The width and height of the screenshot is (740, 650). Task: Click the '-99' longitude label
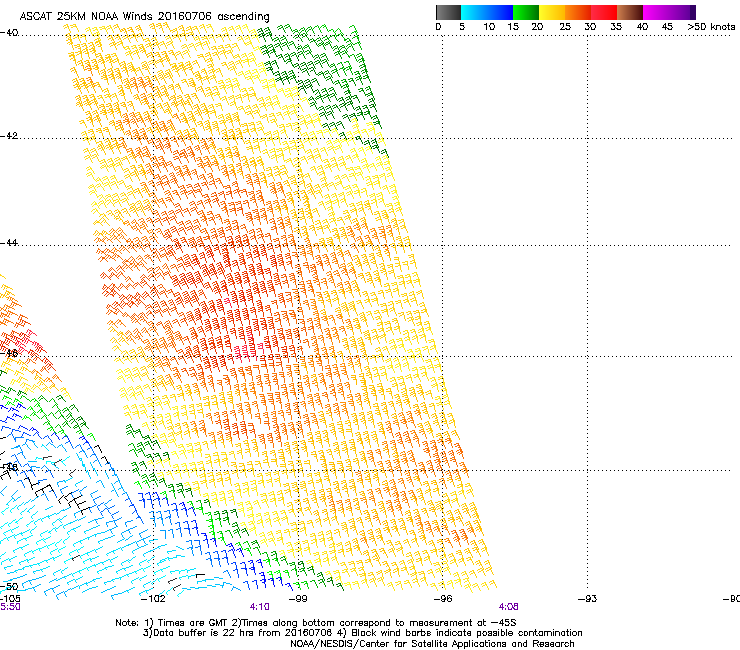point(298,599)
